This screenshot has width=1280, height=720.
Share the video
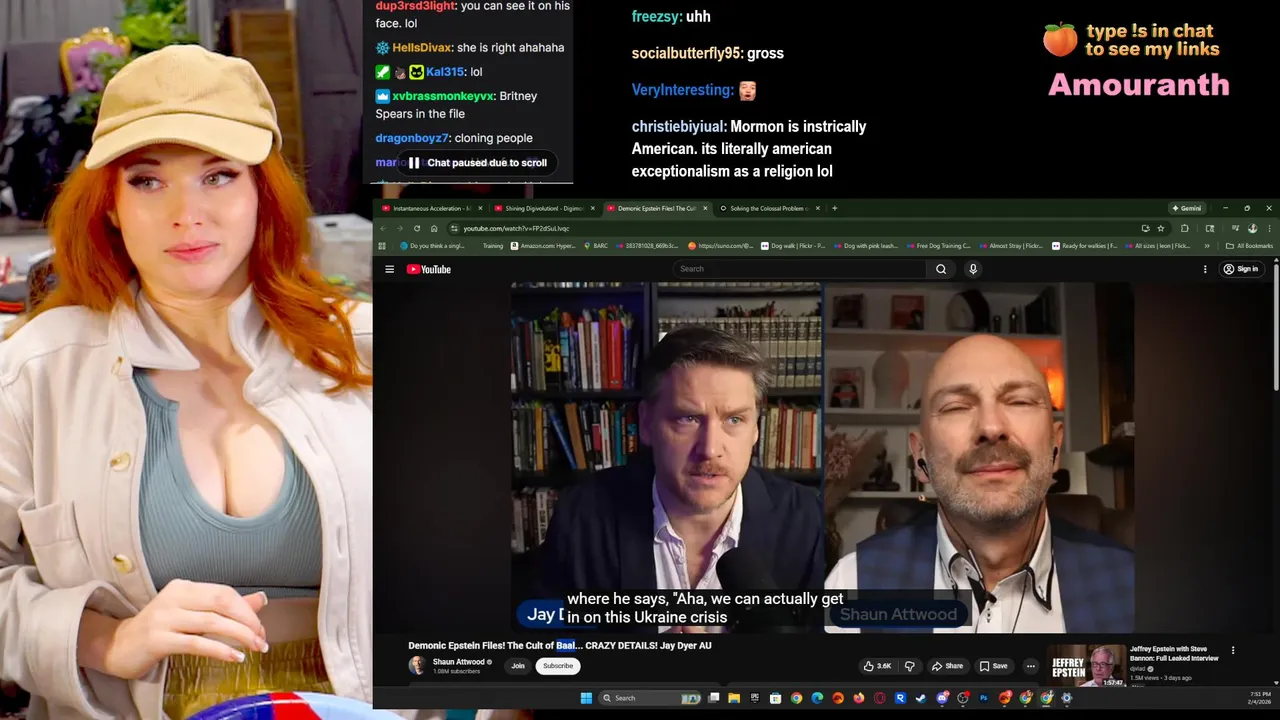click(x=947, y=666)
